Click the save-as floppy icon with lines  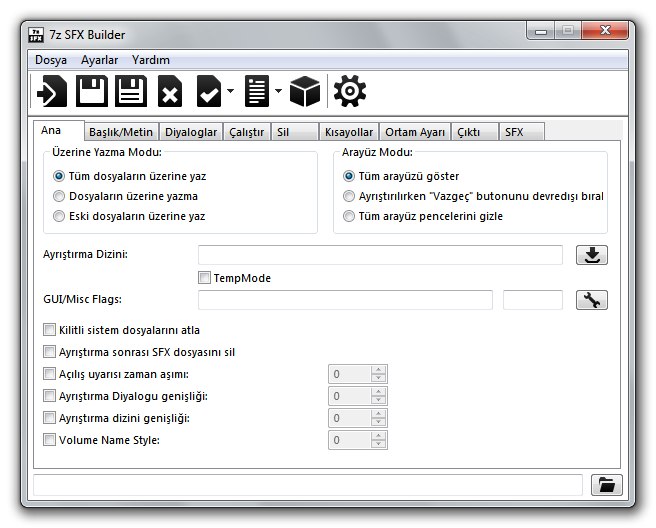coord(131,91)
